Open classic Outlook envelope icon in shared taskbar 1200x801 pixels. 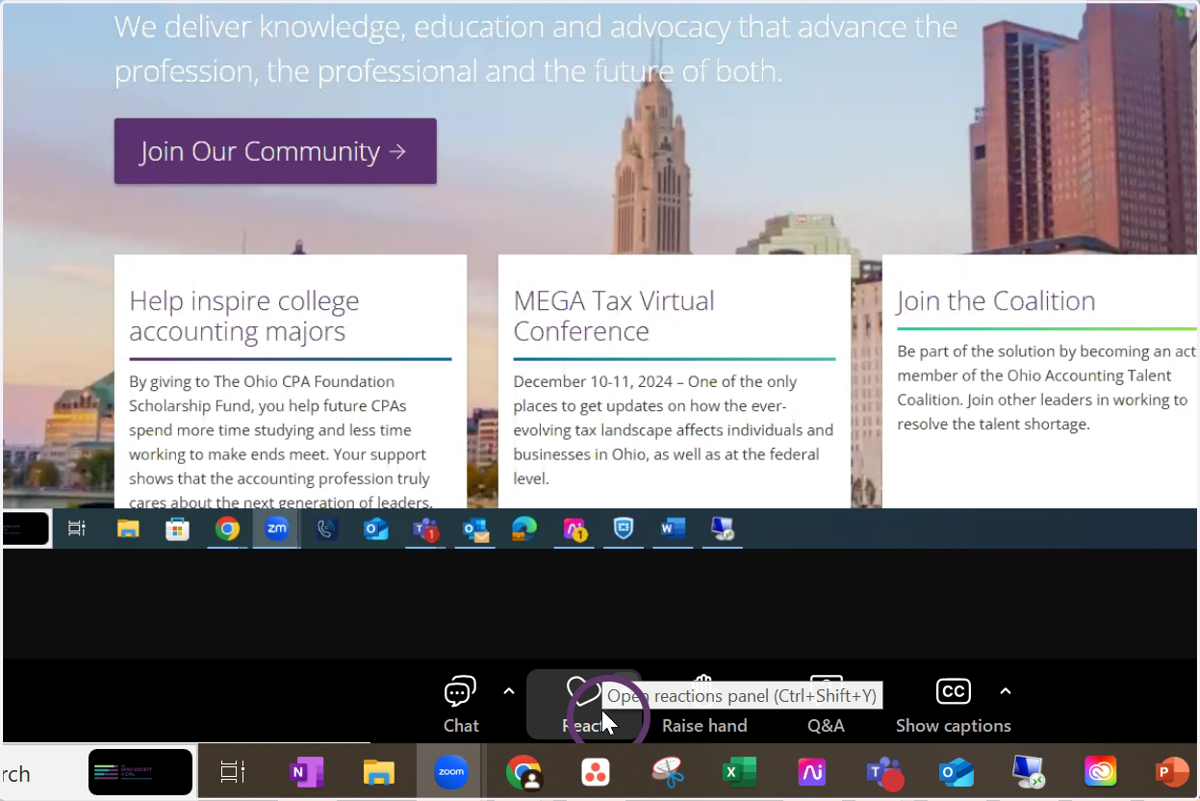tap(475, 529)
